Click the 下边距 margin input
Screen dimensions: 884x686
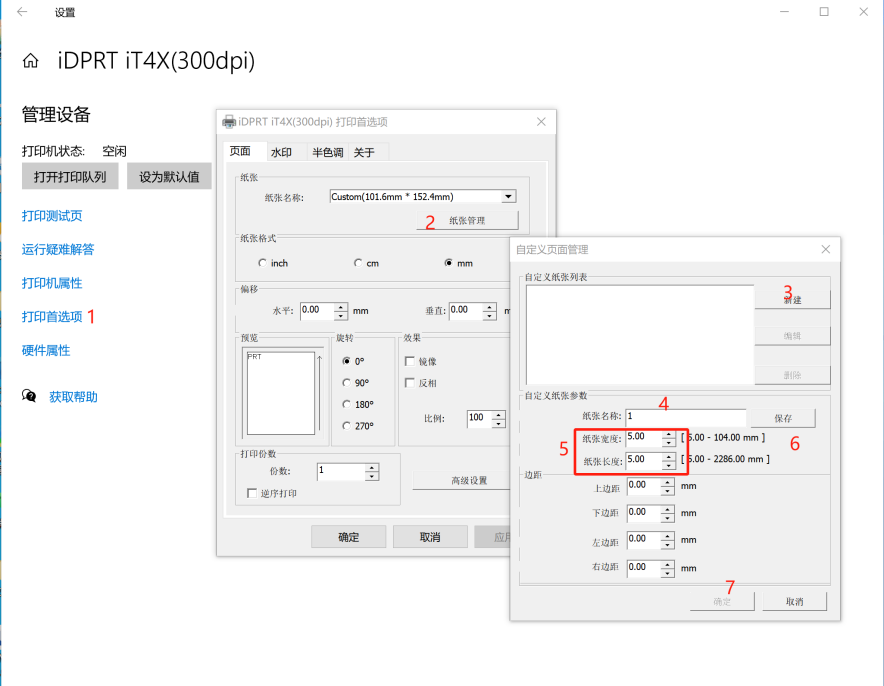(x=643, y=513)
